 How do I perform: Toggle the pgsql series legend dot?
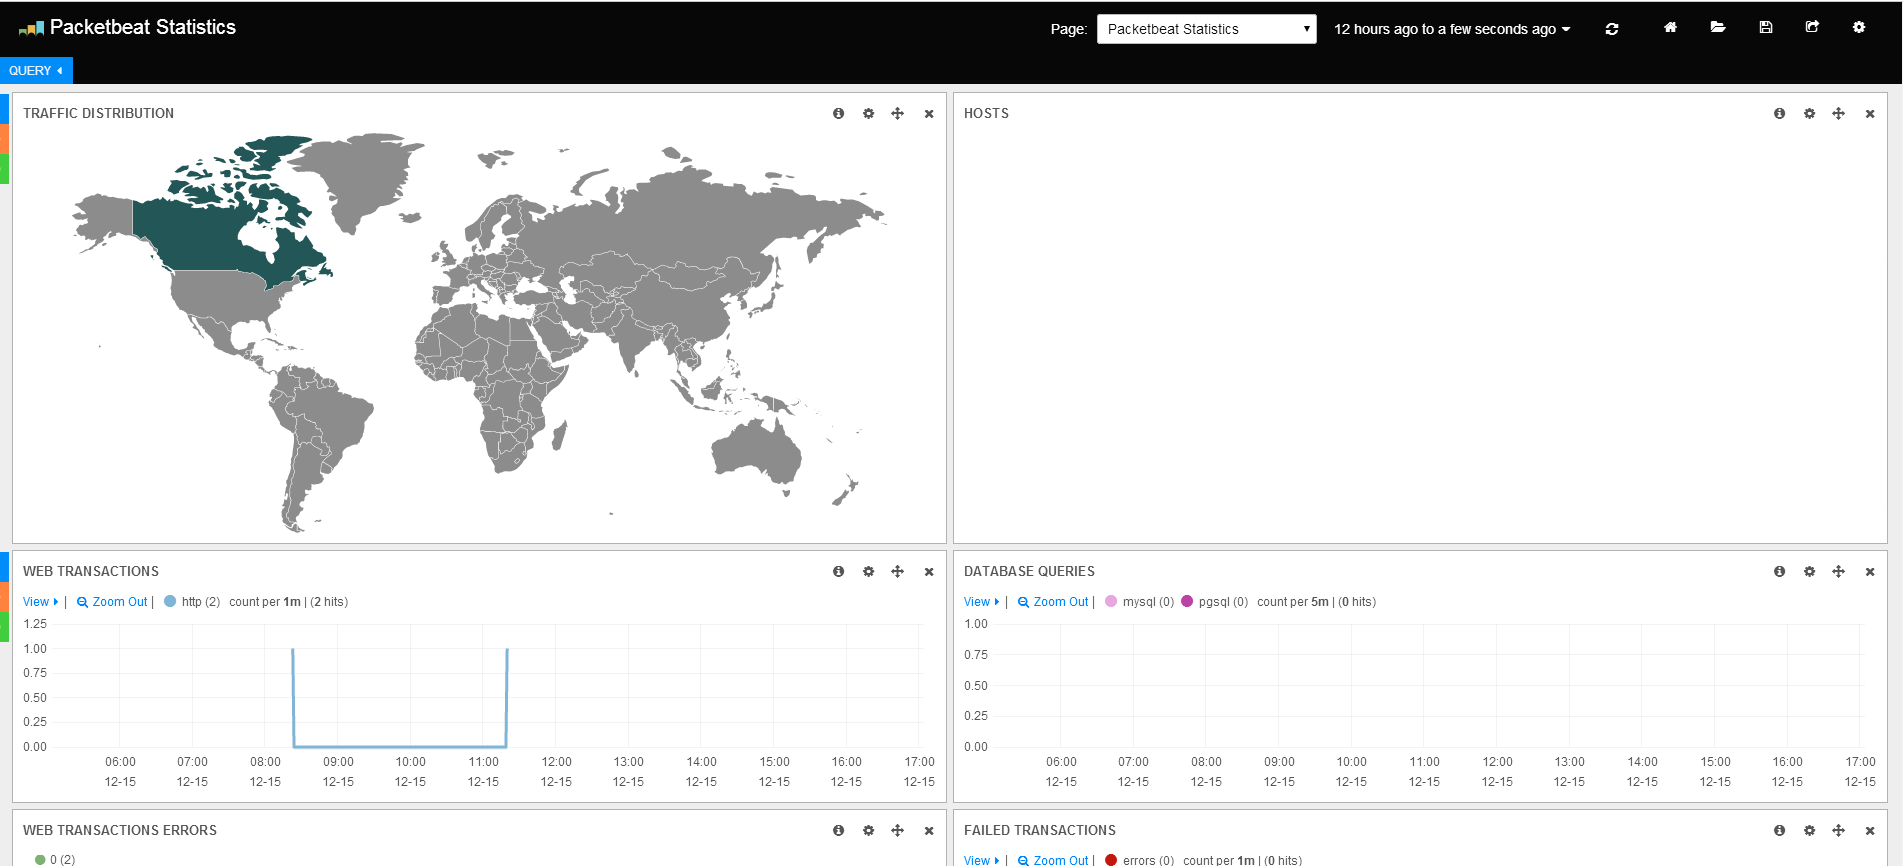tap(1187, 602)
